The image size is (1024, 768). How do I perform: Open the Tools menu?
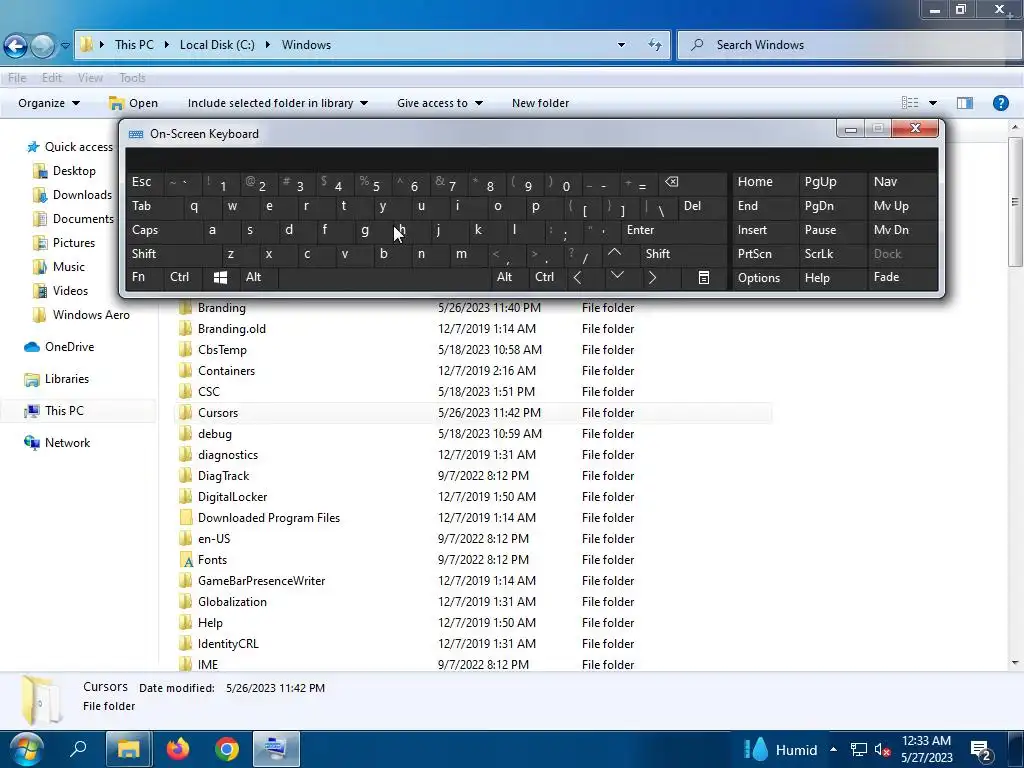(132, 78)
